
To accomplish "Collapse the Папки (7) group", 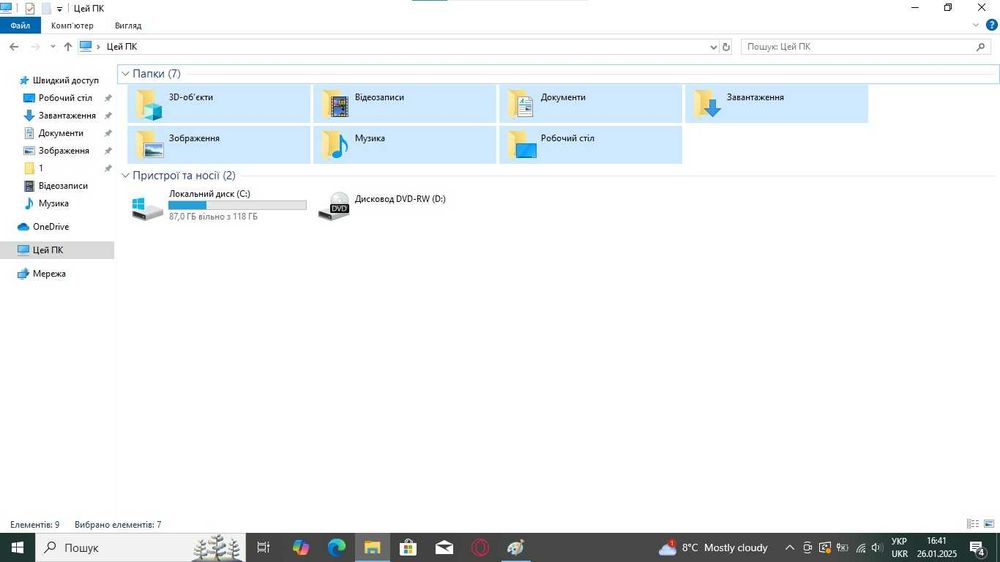I will (x=126, y=74).
